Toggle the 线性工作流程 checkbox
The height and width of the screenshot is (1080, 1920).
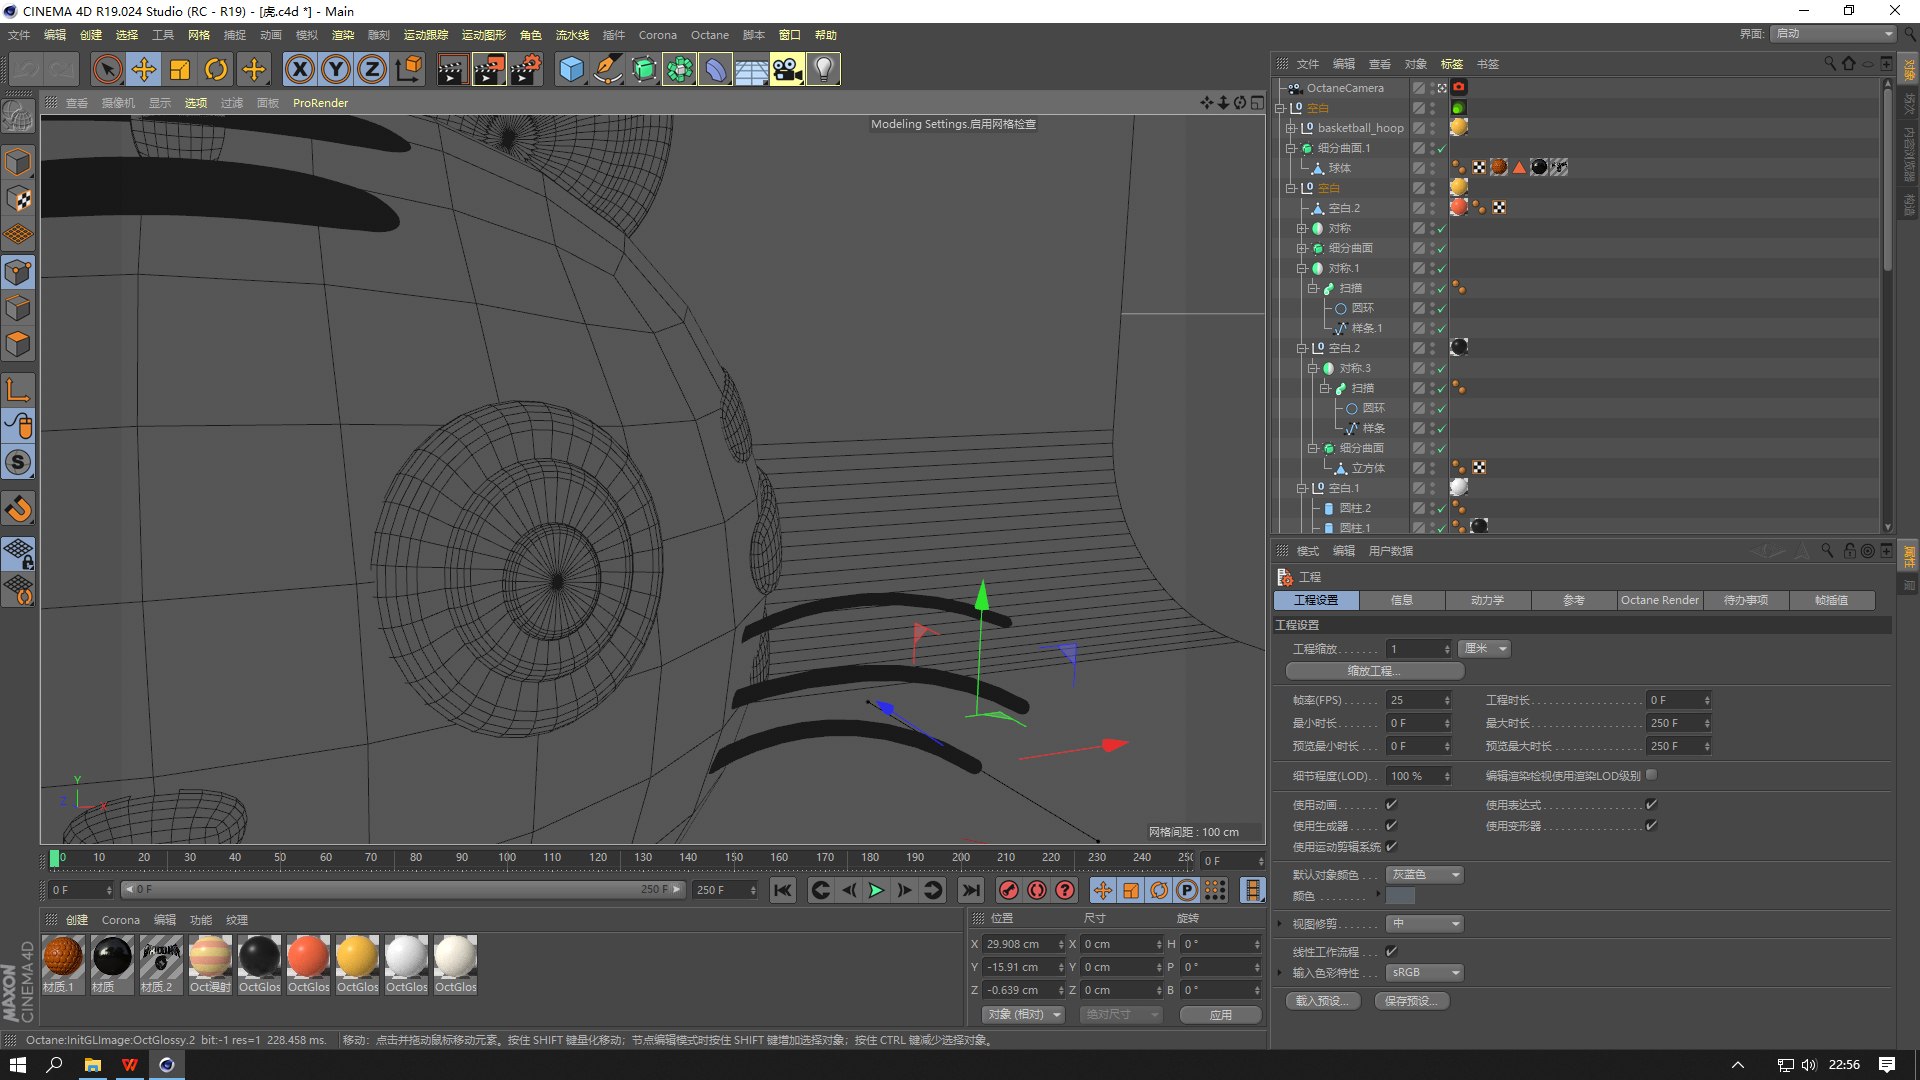(x=1391, y=951)
